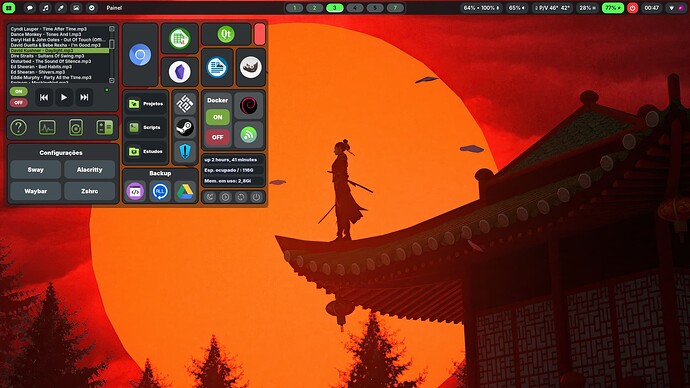Open the Projetos folder

tap(146, 104)
